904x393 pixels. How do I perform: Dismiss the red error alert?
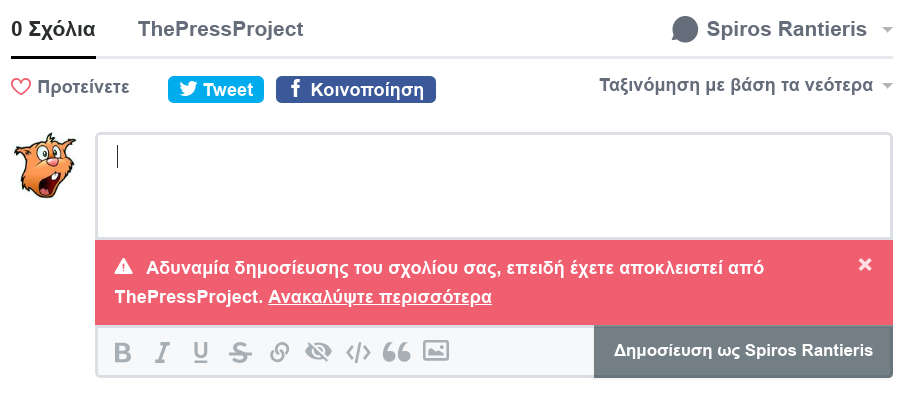coord(865,264)
